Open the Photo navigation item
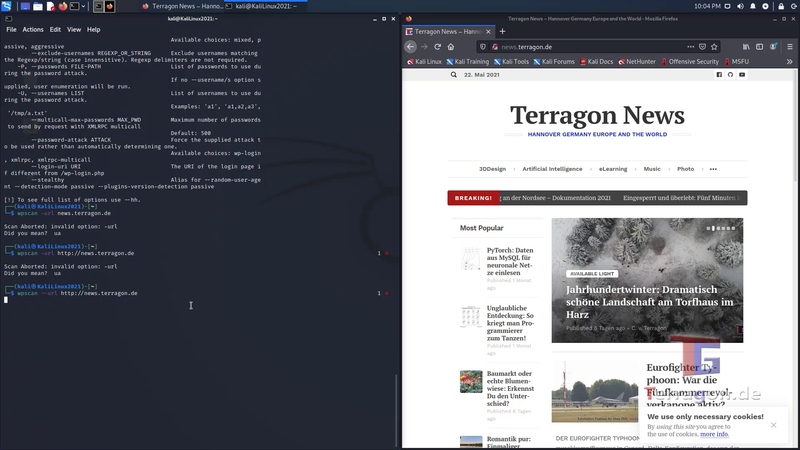 (685, 169)
